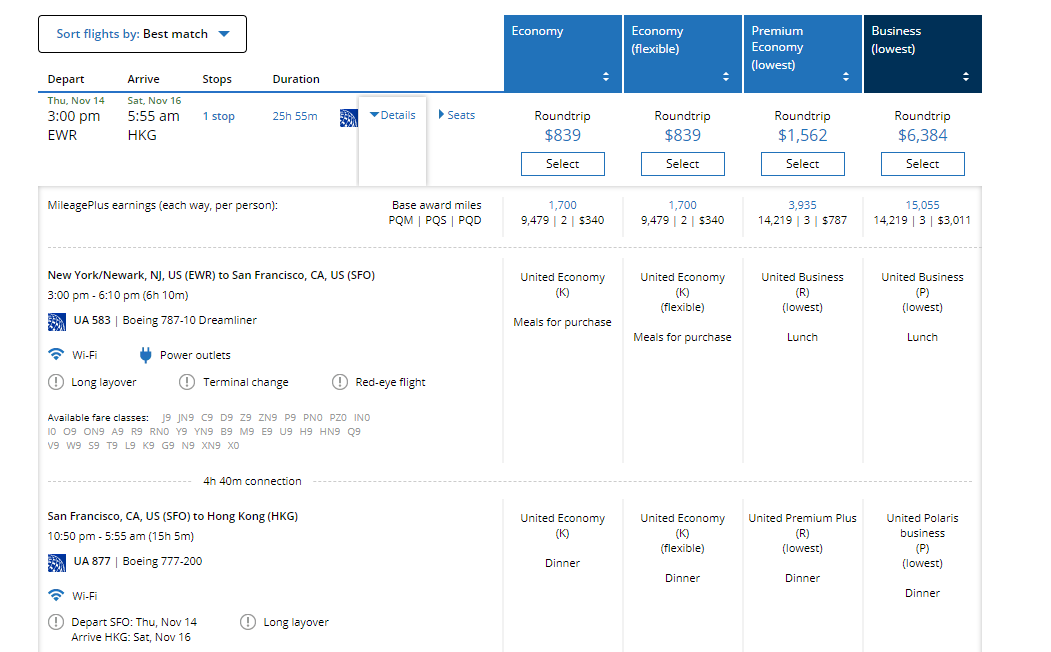
Task: Click United Polaris business cabin text
Action: point(922,525)
